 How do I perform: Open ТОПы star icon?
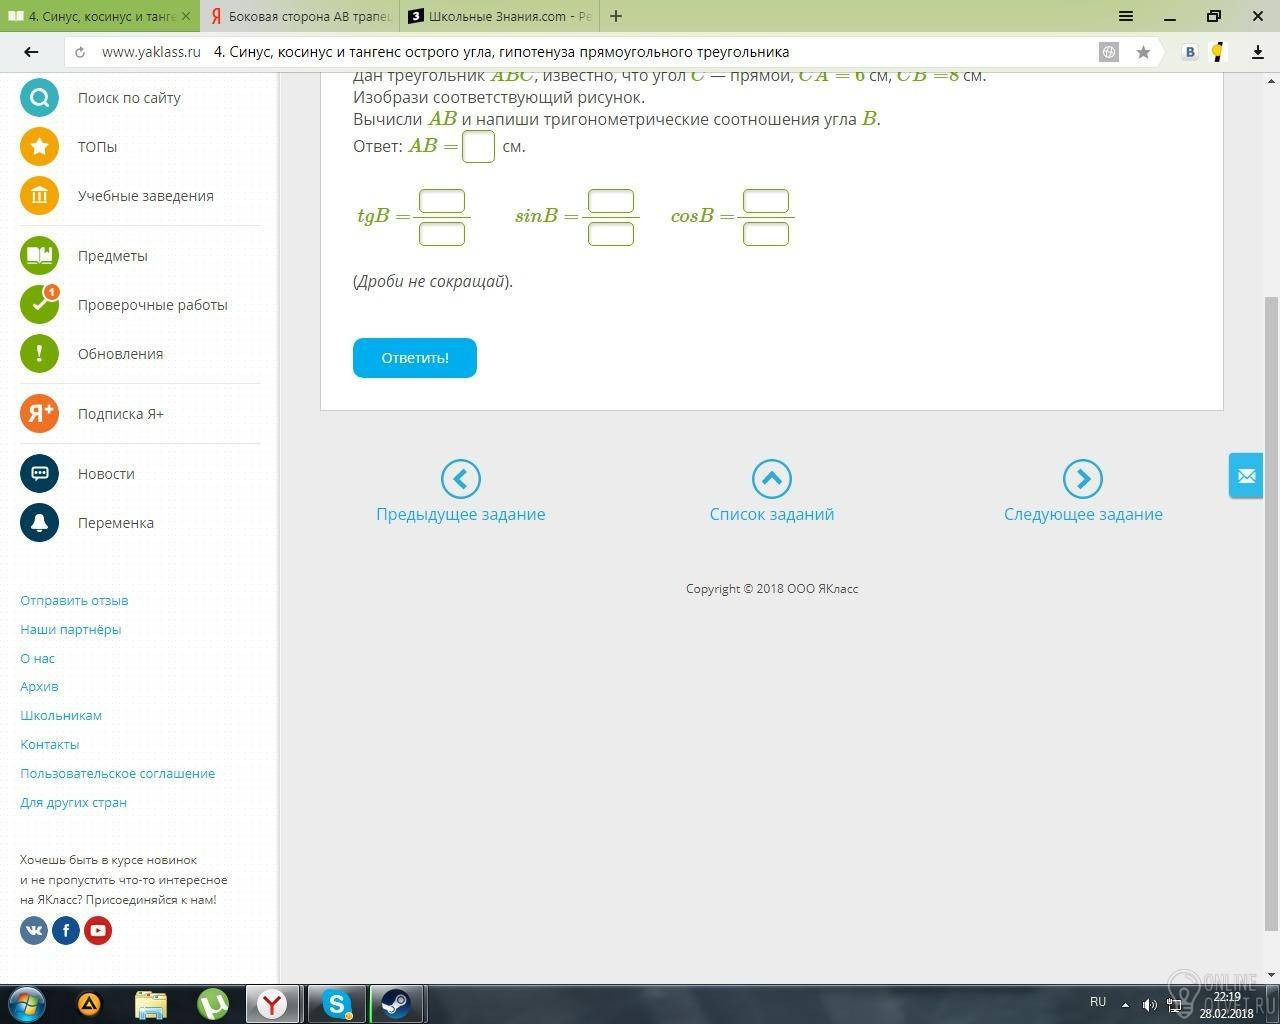[39, 147]
